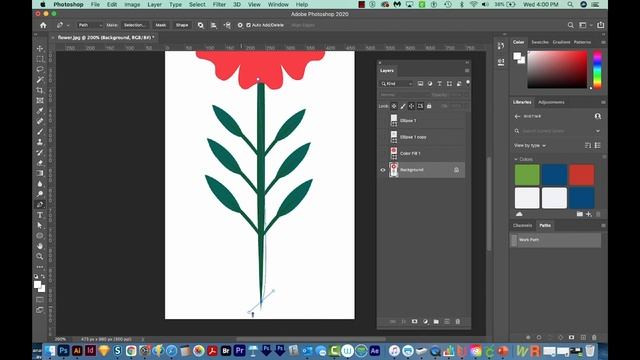Image resolution: width=640 pixels, height=360 pixels.
Task: Select the Magic Wand tool
Action: coord(40,80)
